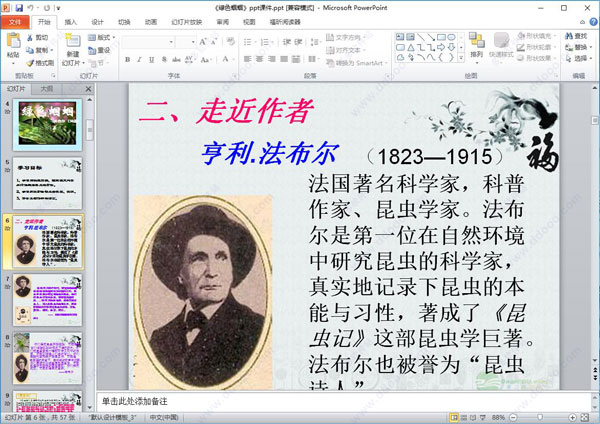Click the Increase Font Size icon

[x=203, y=42]
